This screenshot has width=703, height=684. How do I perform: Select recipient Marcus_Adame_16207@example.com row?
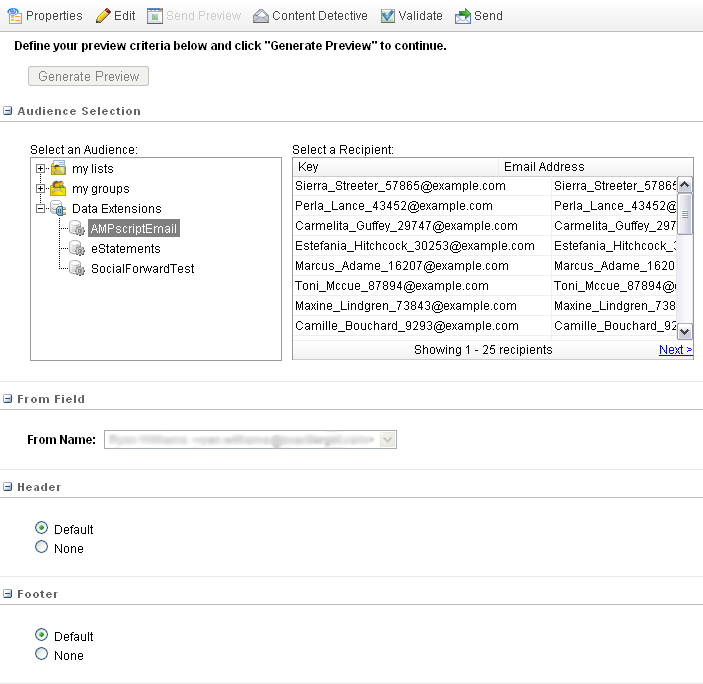point(420,266)
